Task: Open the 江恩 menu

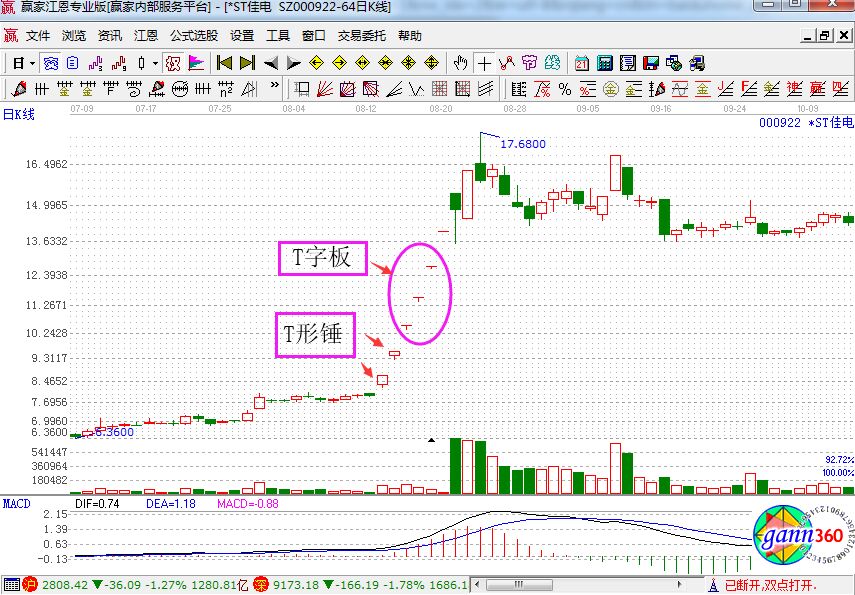Action: (x=146, y=36)
